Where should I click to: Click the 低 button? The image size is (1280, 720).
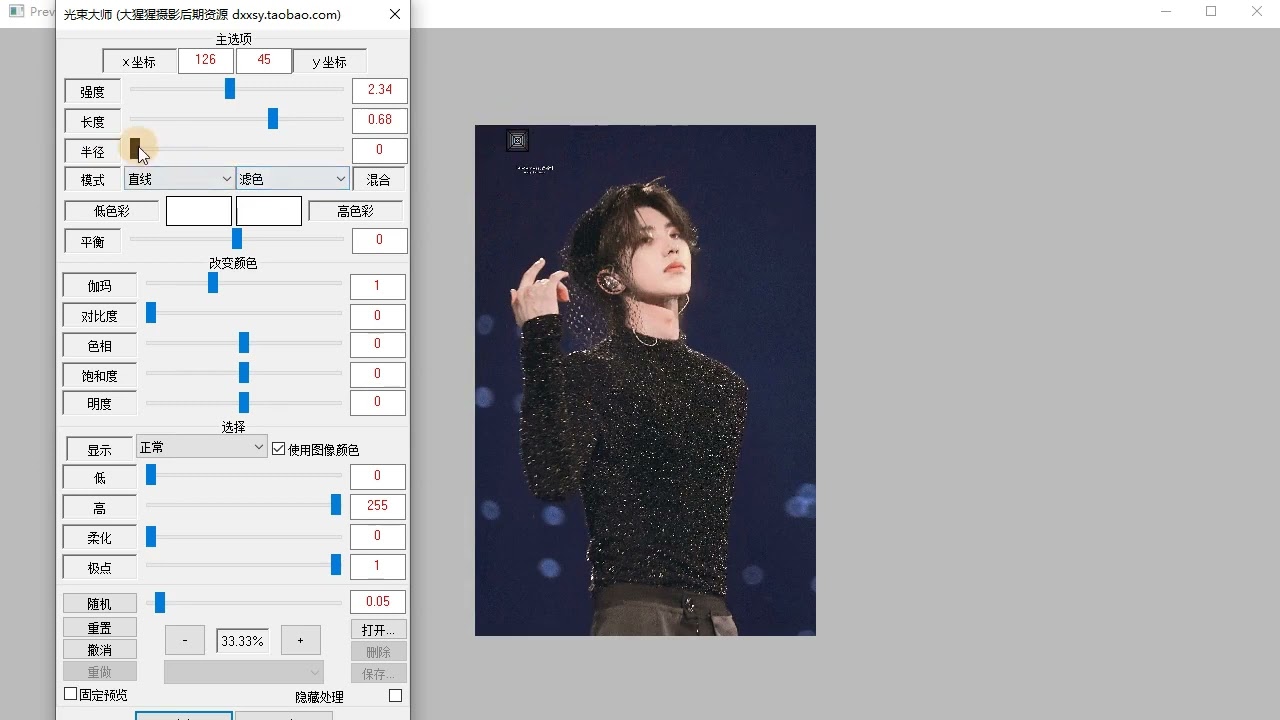[100, 478]
